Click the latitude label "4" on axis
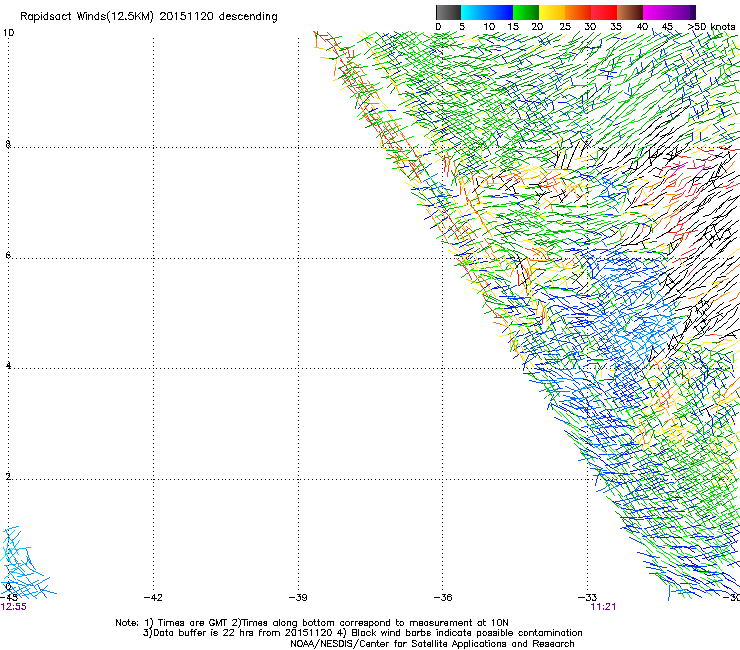 point(8,365)
